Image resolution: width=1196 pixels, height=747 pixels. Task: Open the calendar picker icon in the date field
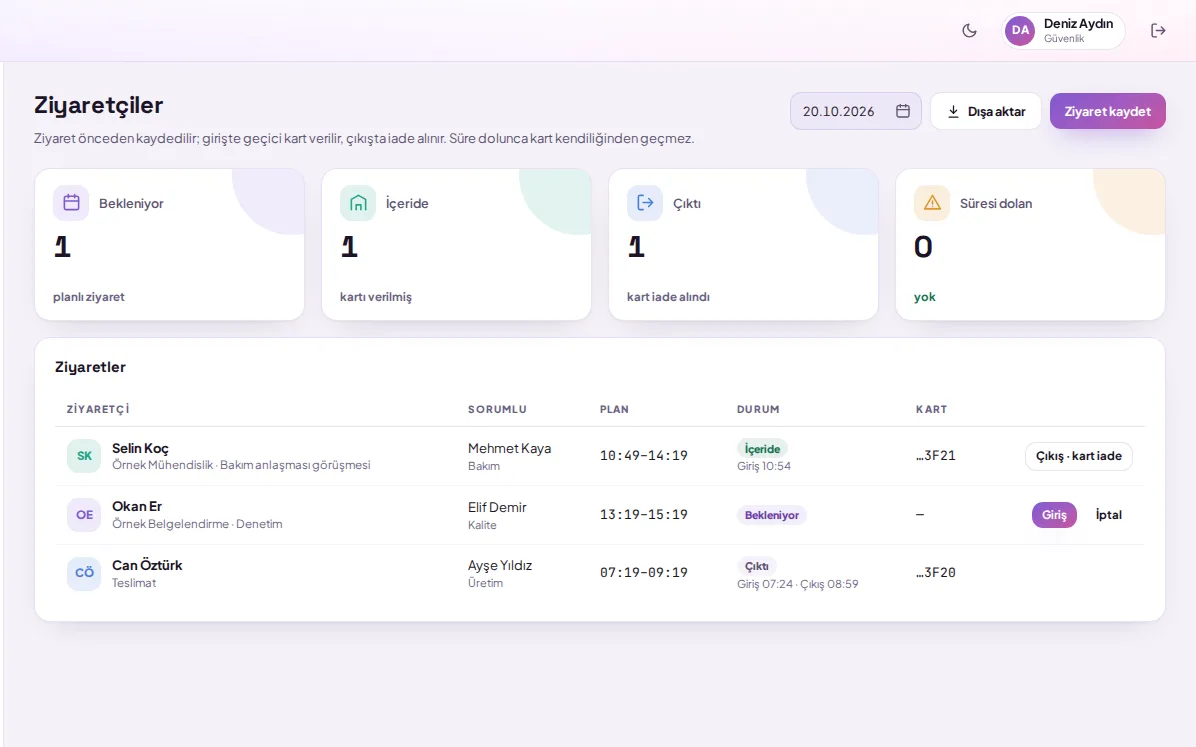902,111
